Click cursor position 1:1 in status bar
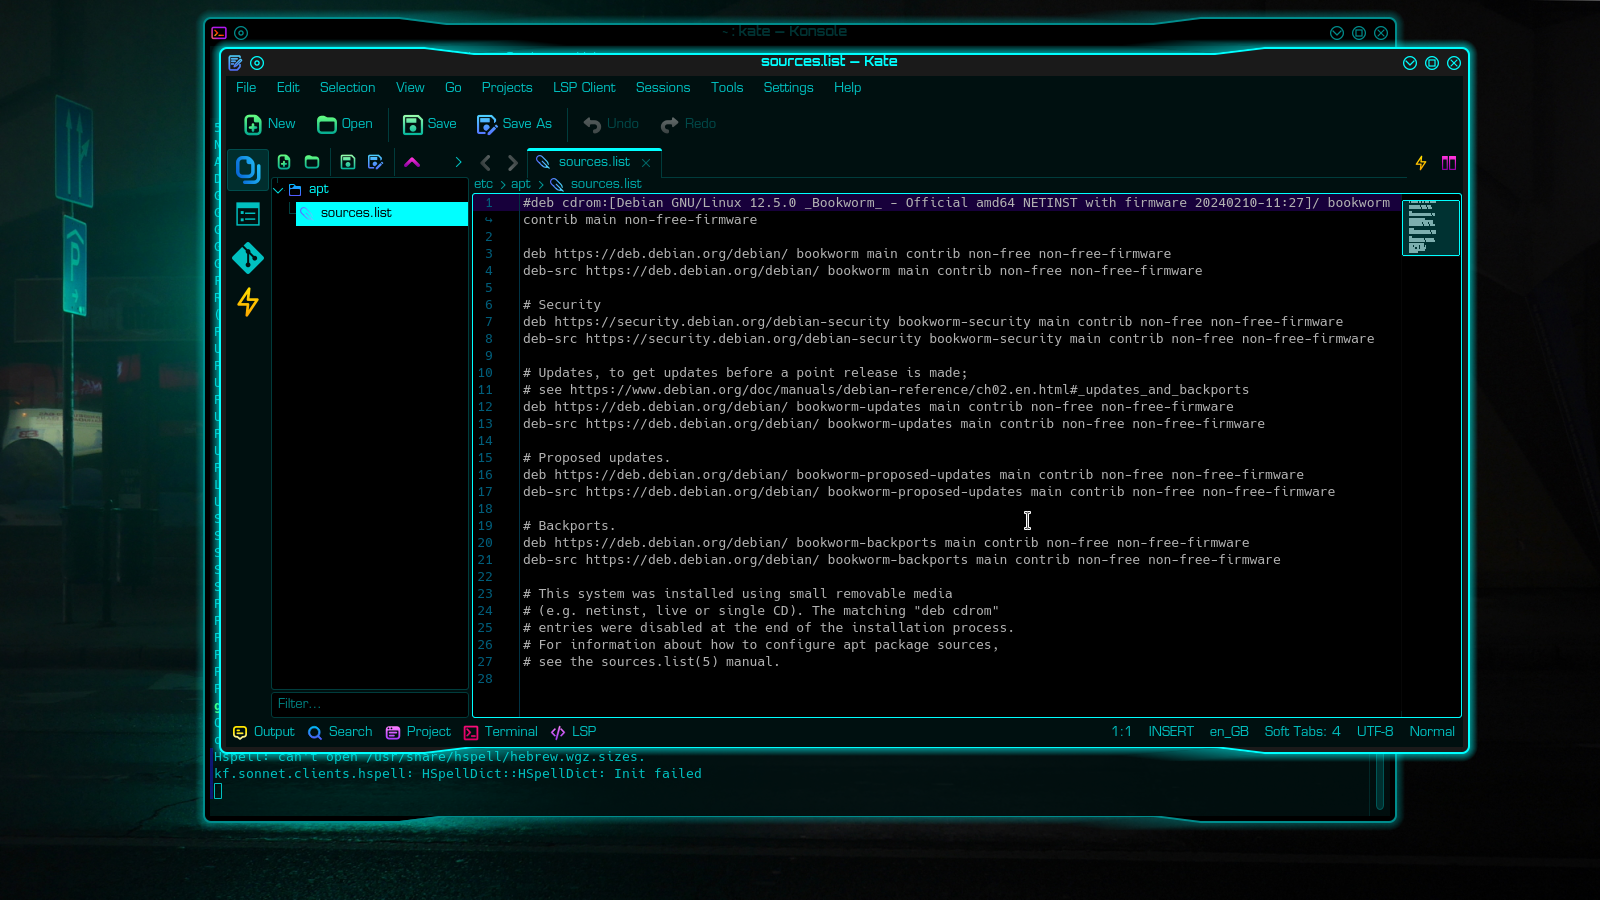The image size is (1600, 900). coord(1122,732)
